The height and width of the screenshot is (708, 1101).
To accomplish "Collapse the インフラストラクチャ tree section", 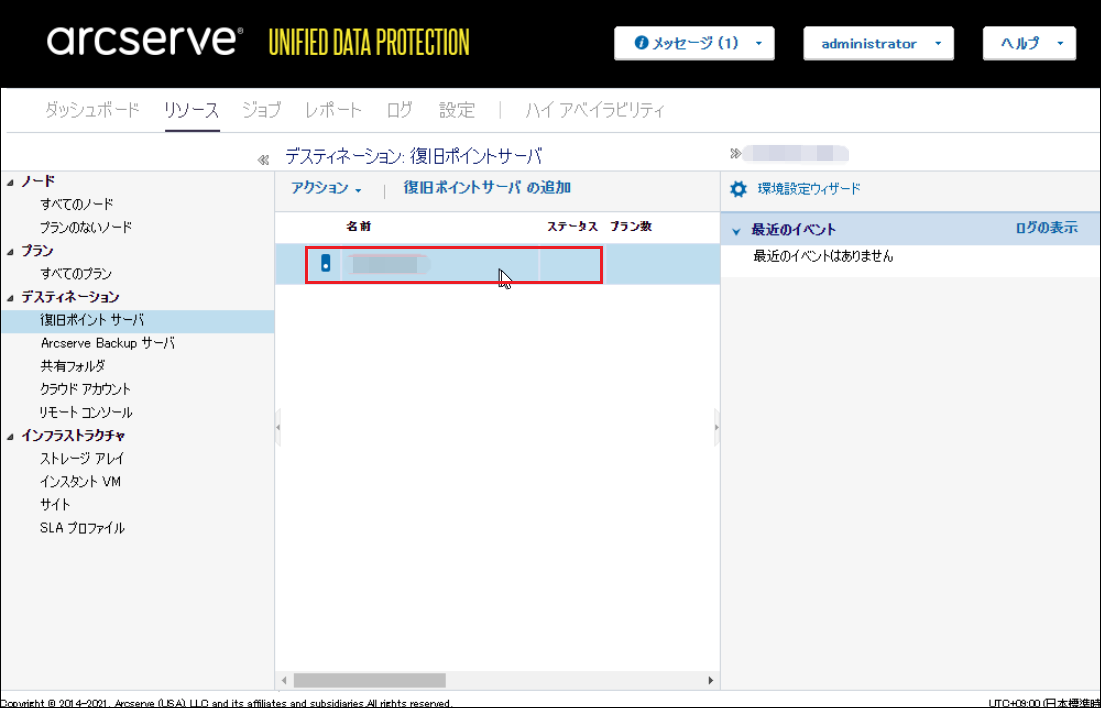I will [x=11, y=436].
